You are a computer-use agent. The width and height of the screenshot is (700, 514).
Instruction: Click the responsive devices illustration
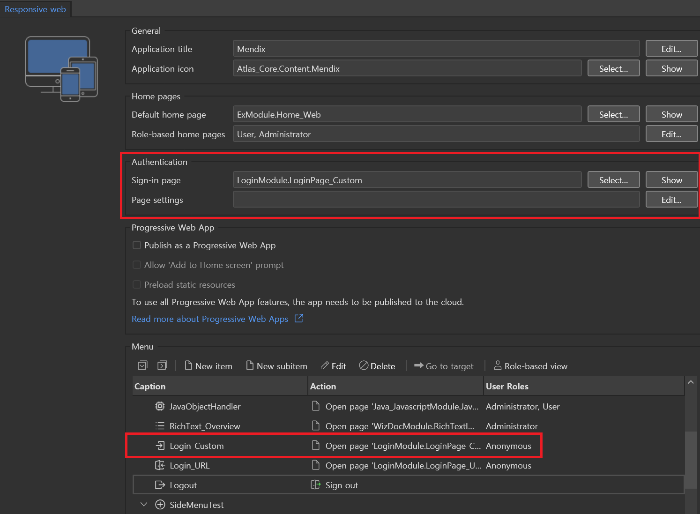pyautogui.click(x=62, y=69)
